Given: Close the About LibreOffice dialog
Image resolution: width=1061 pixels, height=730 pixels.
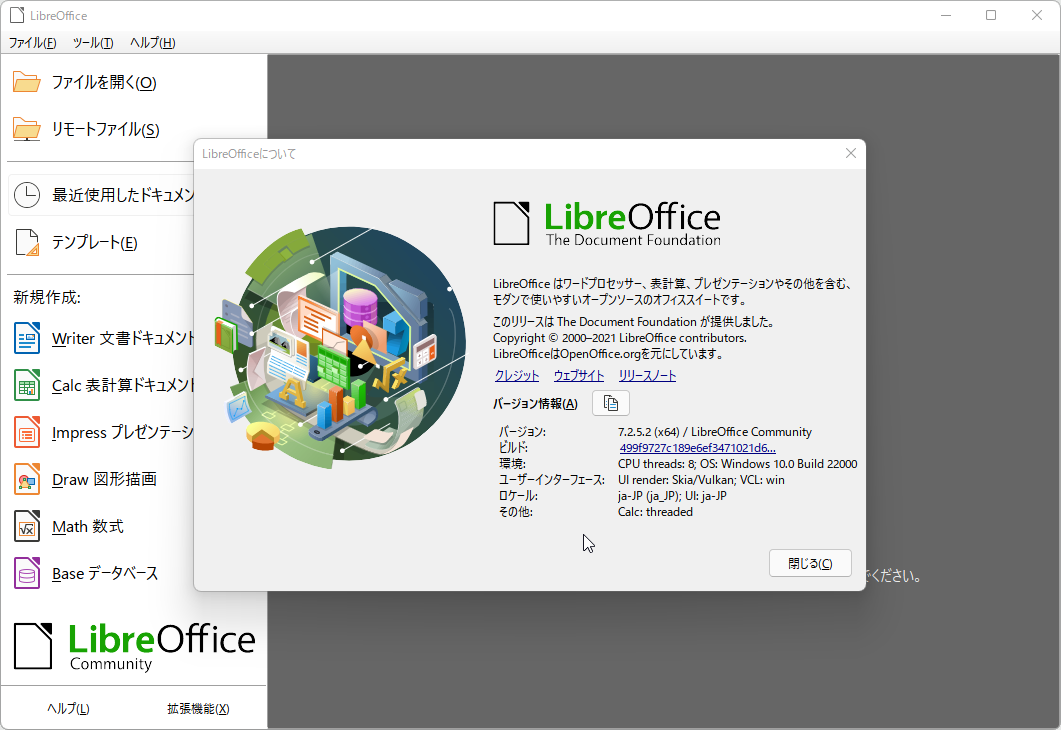Looking at the screenshot, I should pos(809,563).
